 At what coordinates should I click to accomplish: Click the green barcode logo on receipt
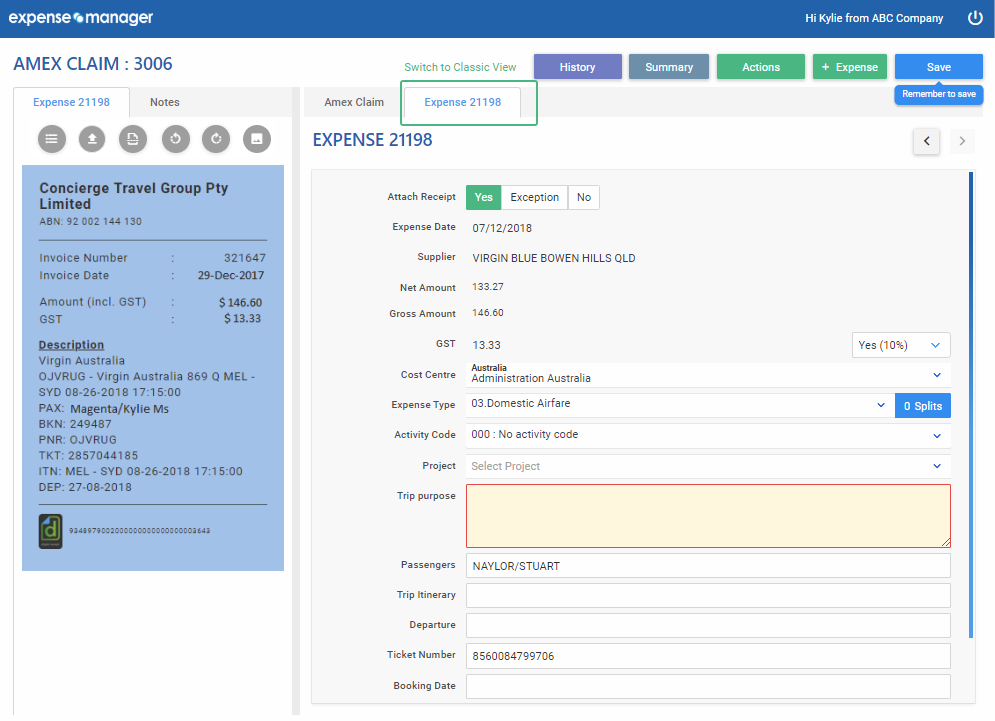coord(51,531)
